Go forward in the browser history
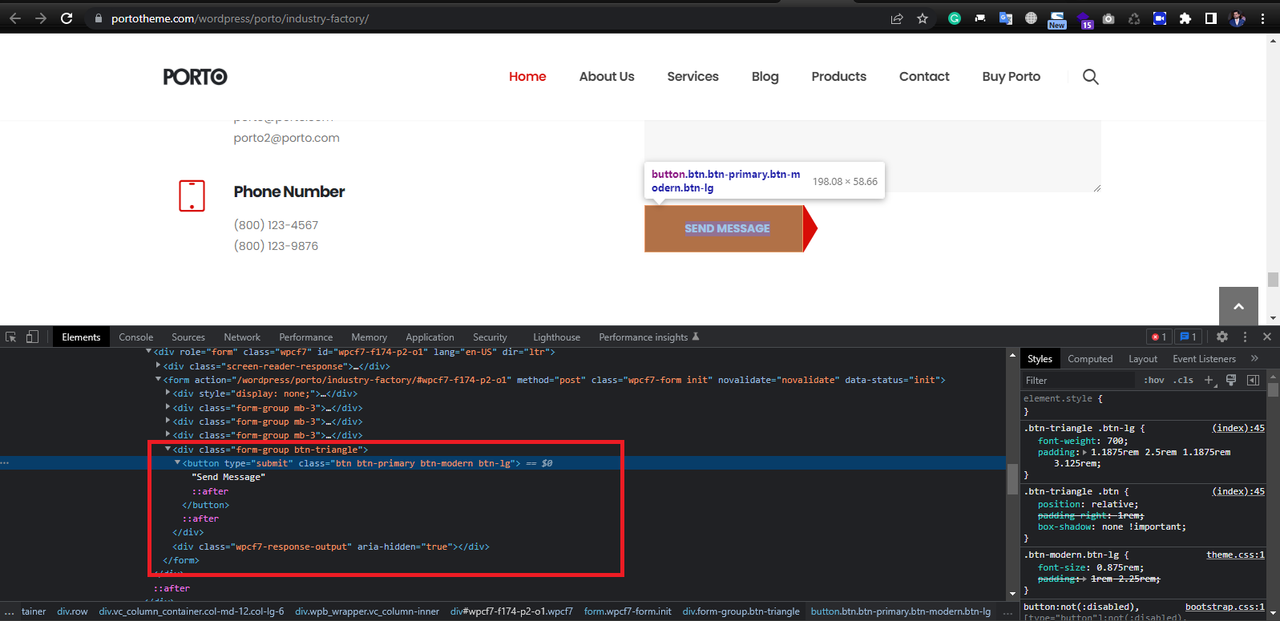This screenshot has width=1280, height=621. click(x=40, y=18)
